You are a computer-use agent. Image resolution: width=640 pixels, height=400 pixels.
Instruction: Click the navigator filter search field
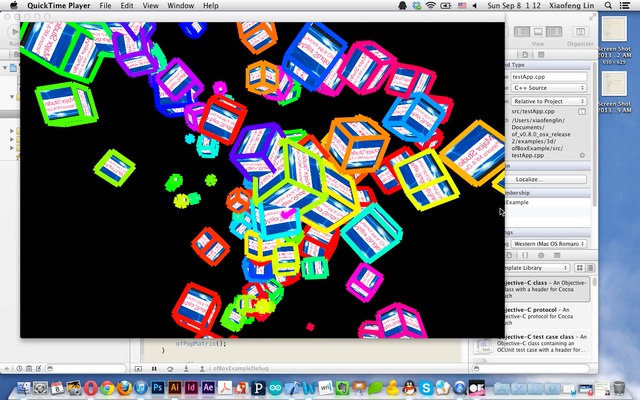pyautogui.click(x=86, y=369)
